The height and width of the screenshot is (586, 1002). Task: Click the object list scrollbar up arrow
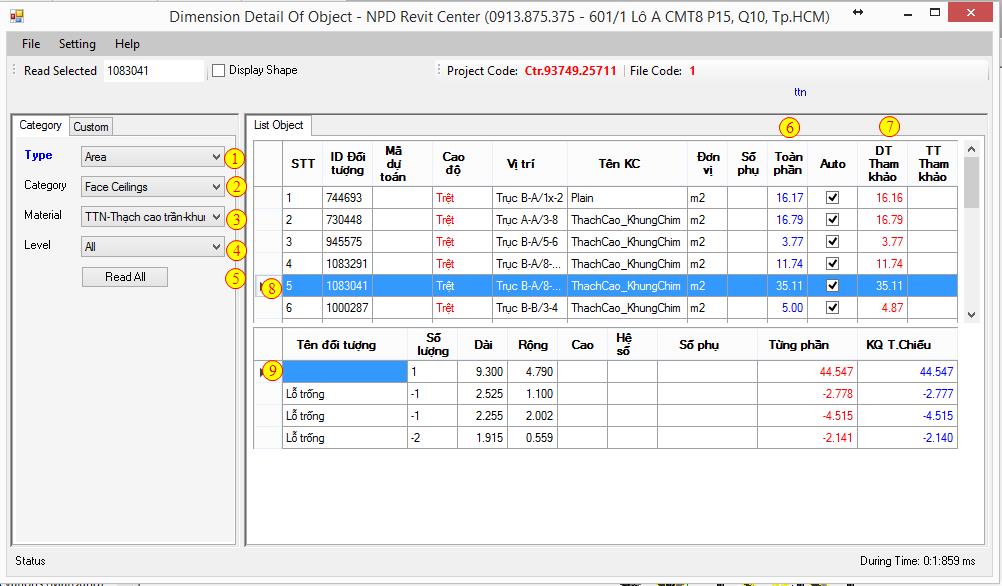[x=971, y=150]
